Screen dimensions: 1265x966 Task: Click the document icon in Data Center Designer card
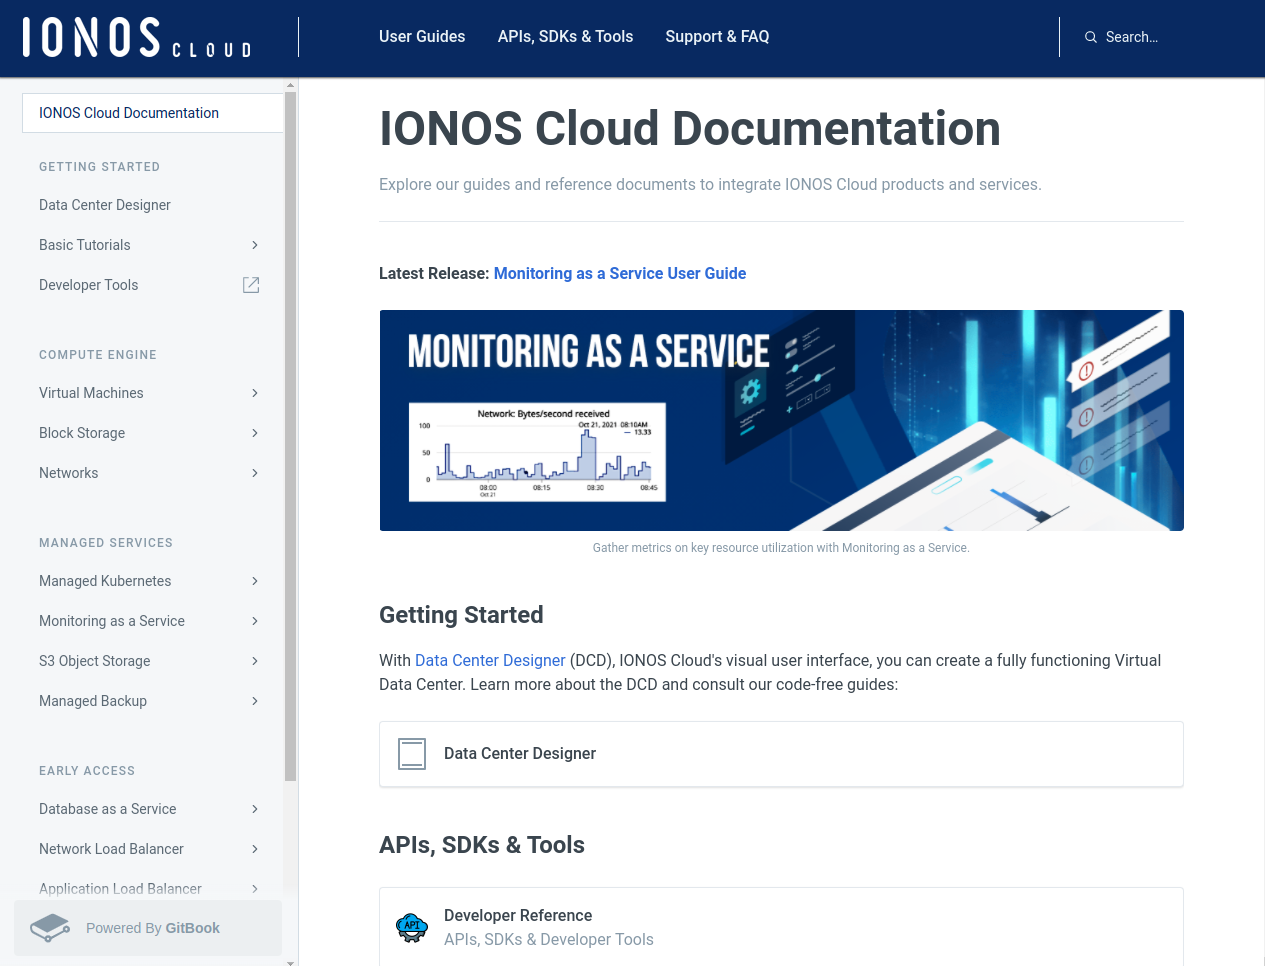(412, 754)
